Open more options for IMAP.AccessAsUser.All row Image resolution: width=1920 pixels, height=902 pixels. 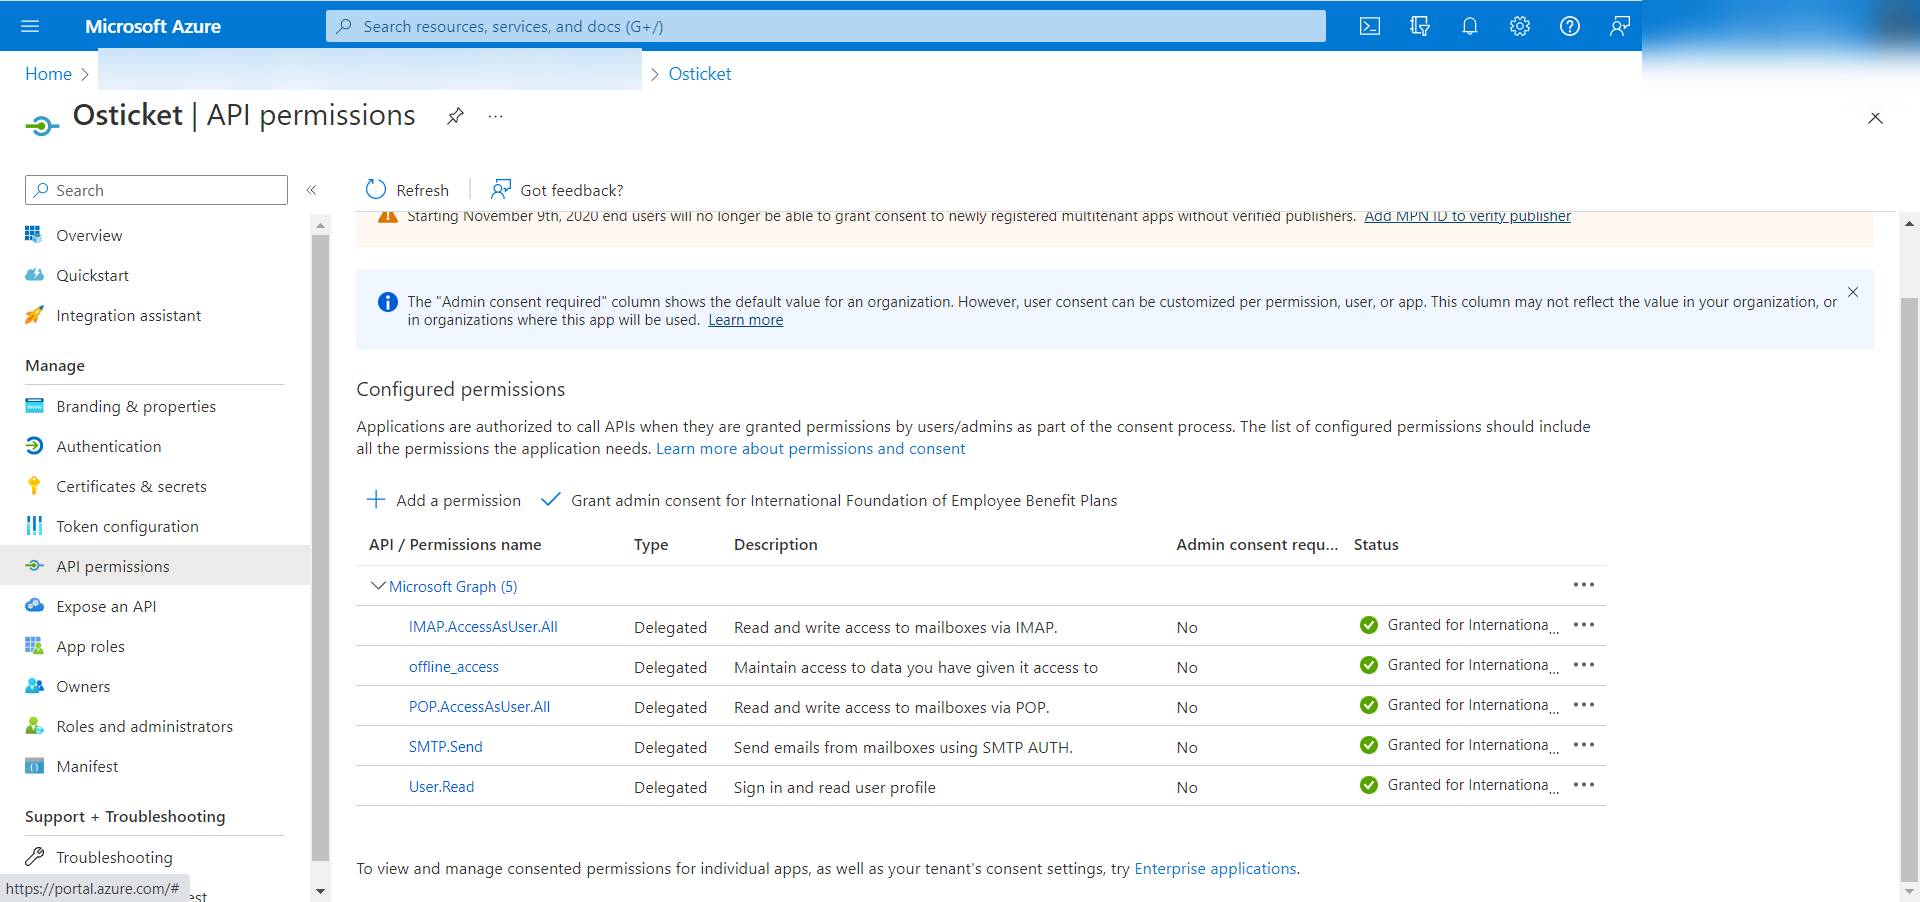pos(1584,625)
